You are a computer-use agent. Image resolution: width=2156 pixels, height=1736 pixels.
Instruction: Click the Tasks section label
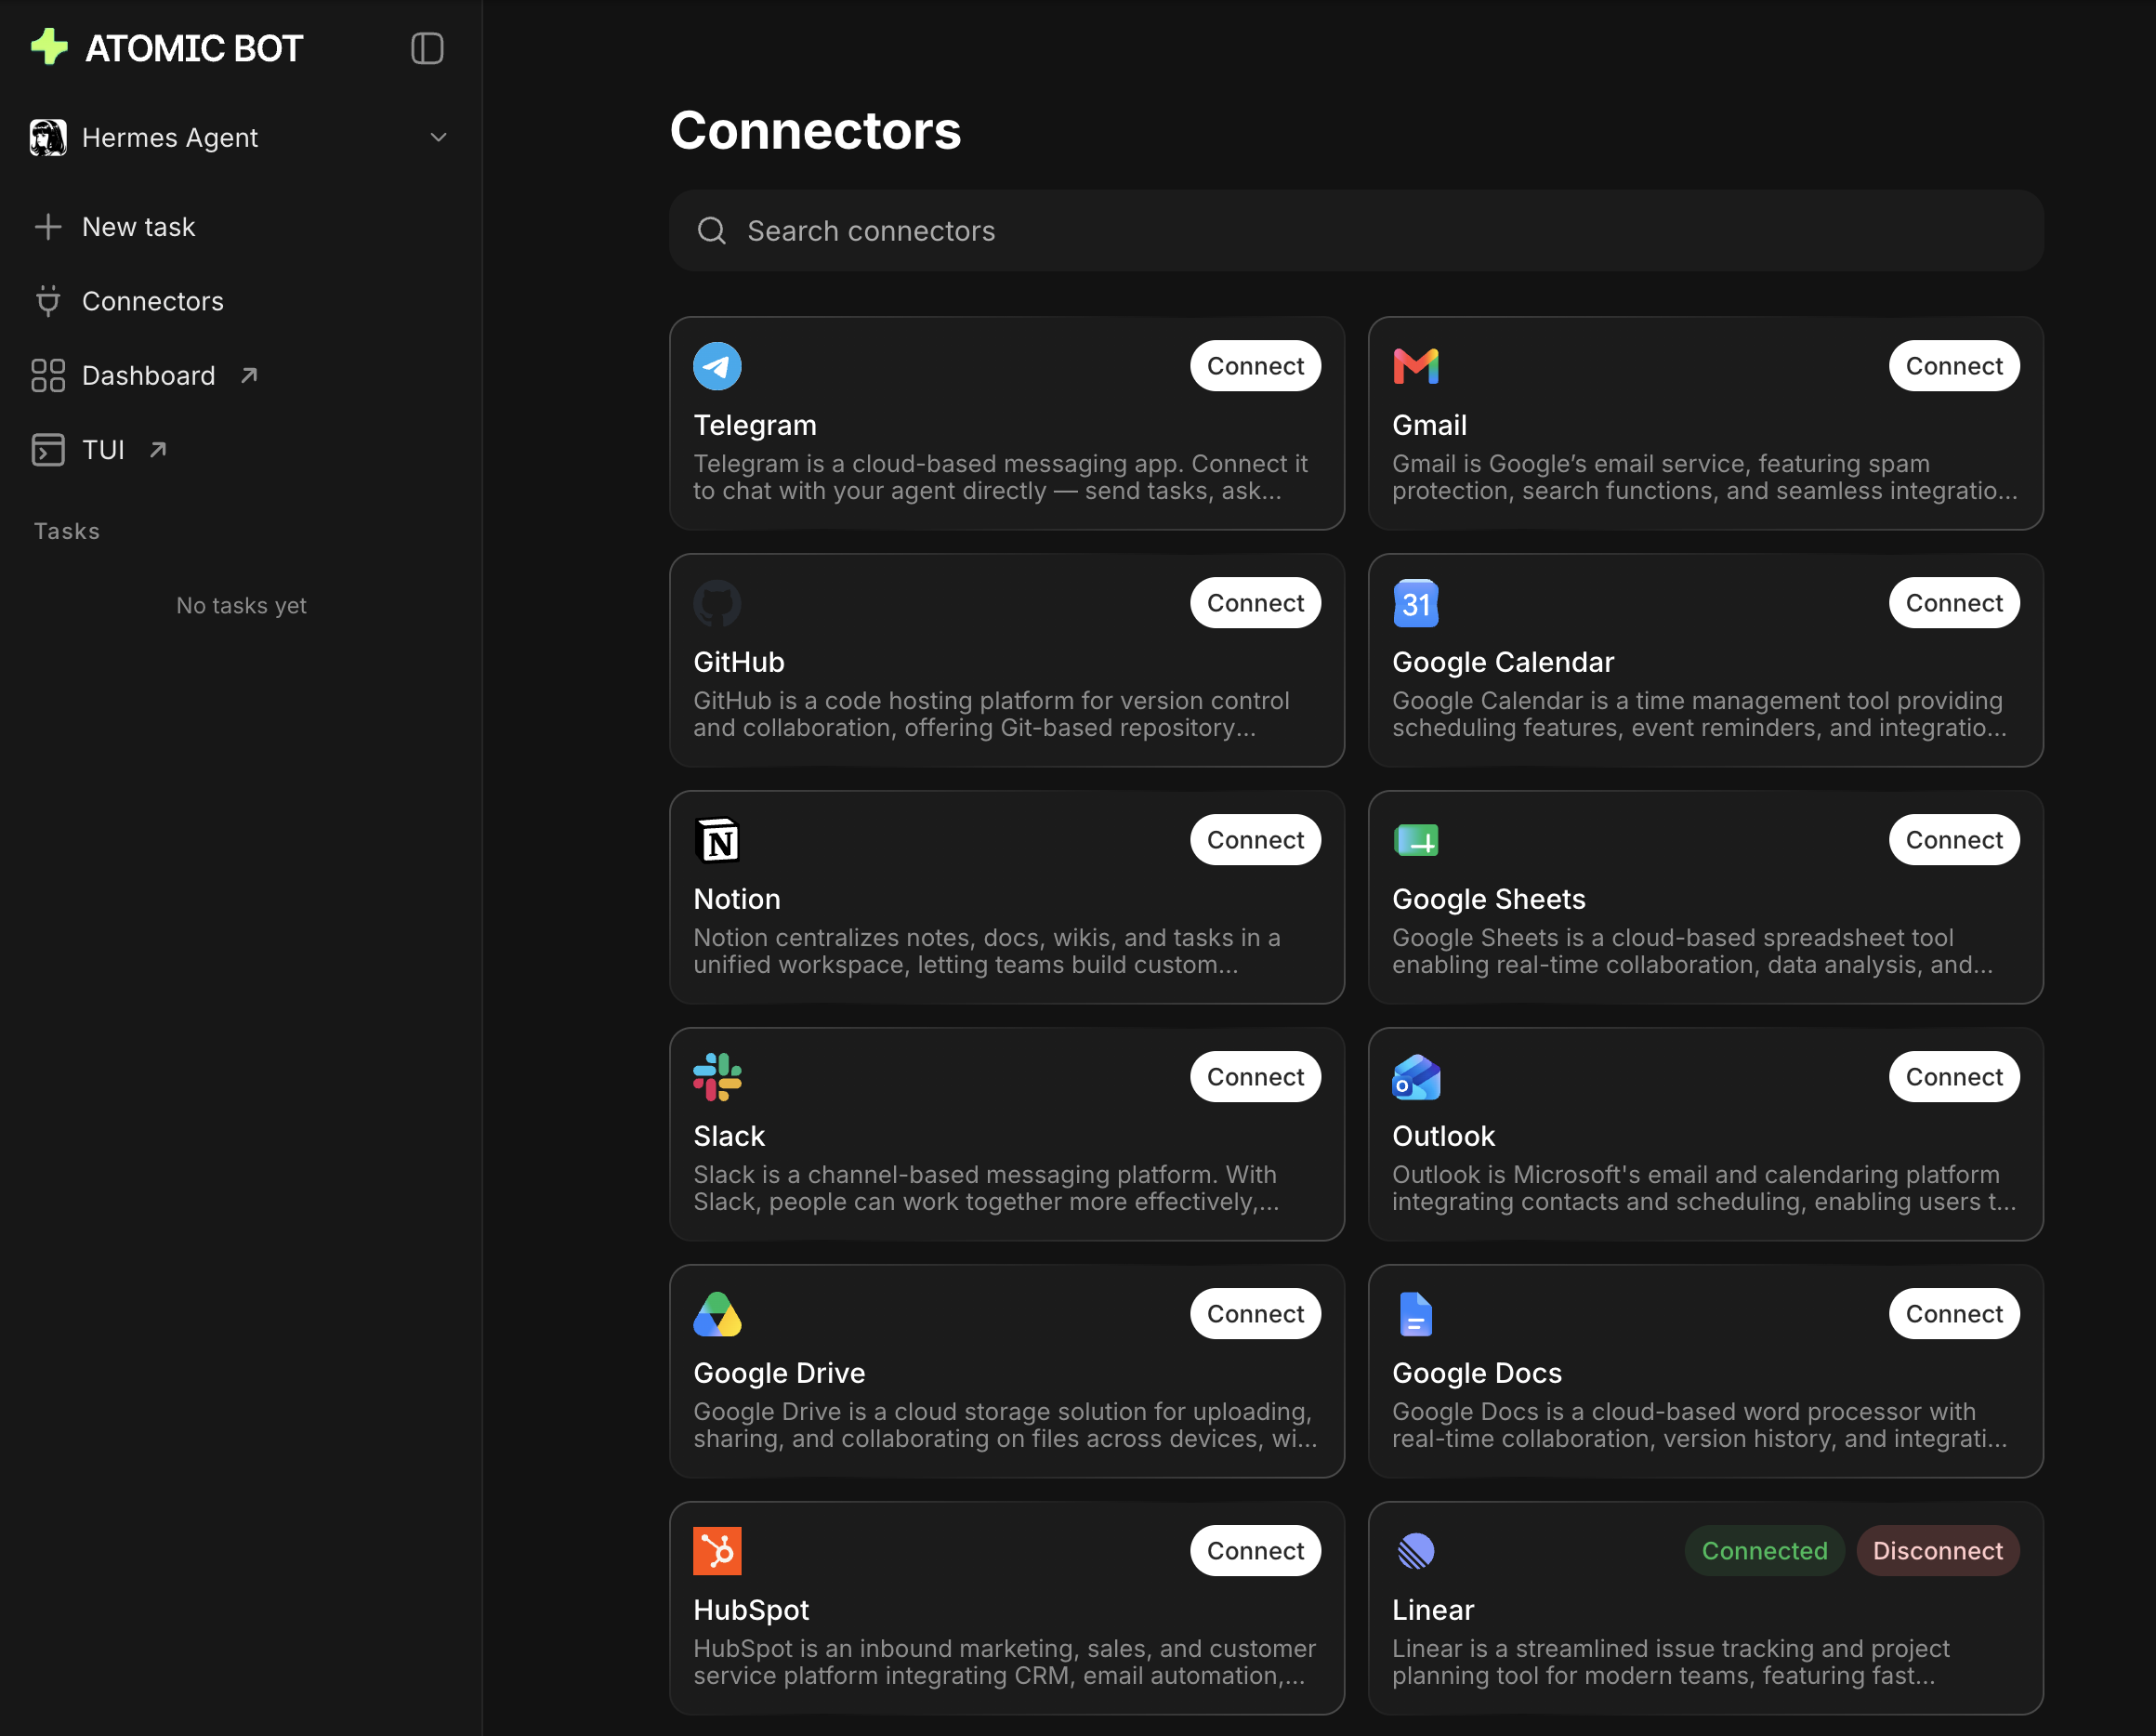point(67,531)
